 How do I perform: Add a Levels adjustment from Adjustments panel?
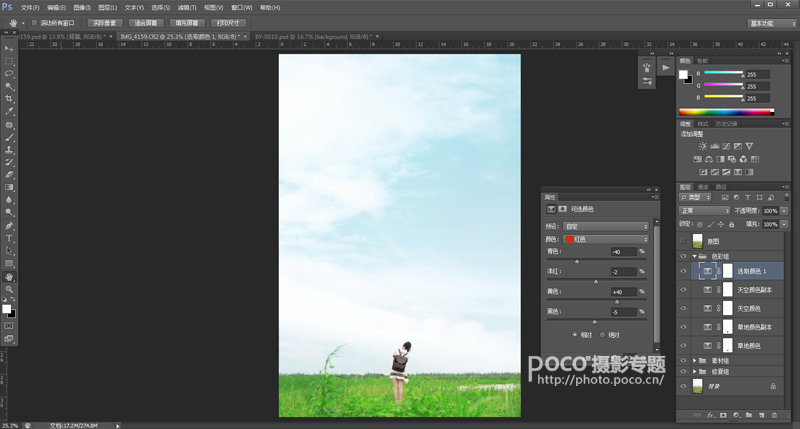click(x=714, y=146)
